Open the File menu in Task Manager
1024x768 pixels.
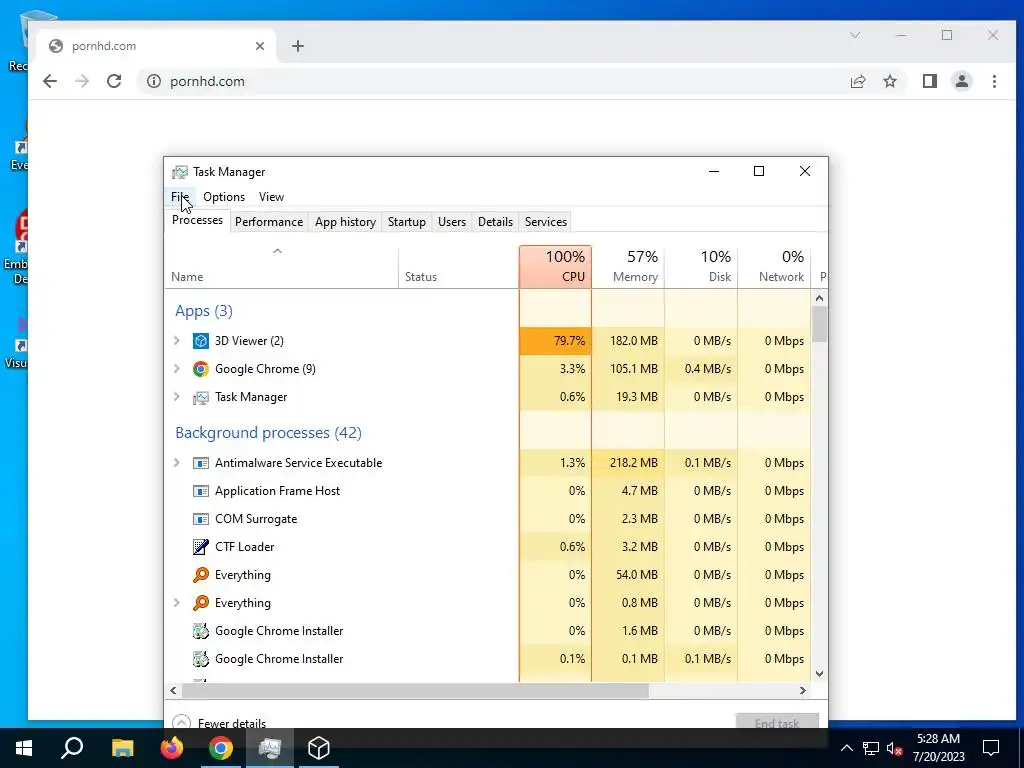coord(180,197)
